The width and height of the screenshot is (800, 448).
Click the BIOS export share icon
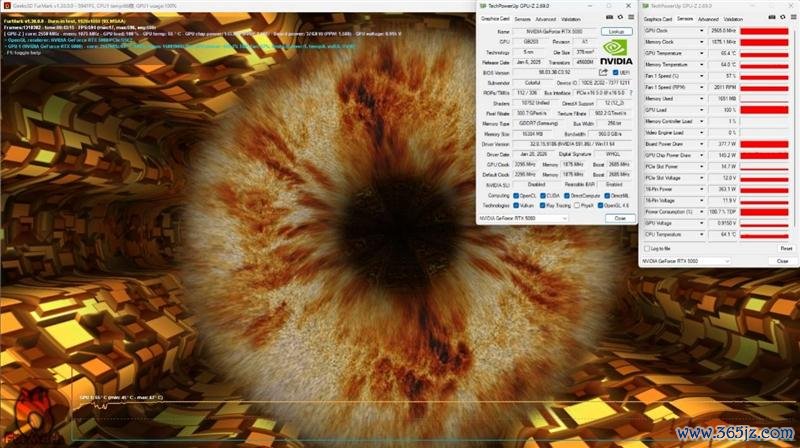point(603,72)
